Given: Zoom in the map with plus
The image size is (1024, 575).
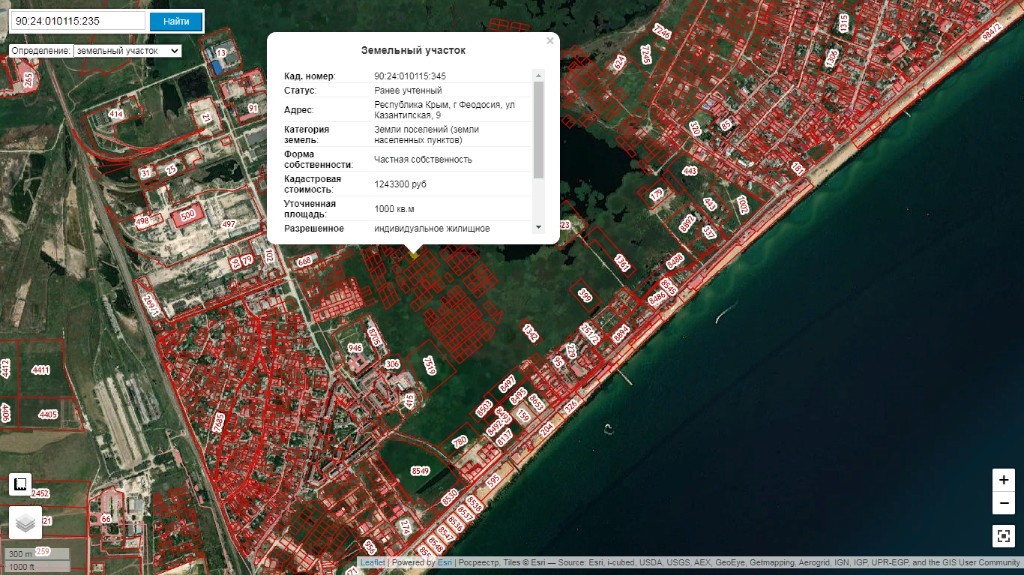Looking at the screenshot, I should [1003, 480].
